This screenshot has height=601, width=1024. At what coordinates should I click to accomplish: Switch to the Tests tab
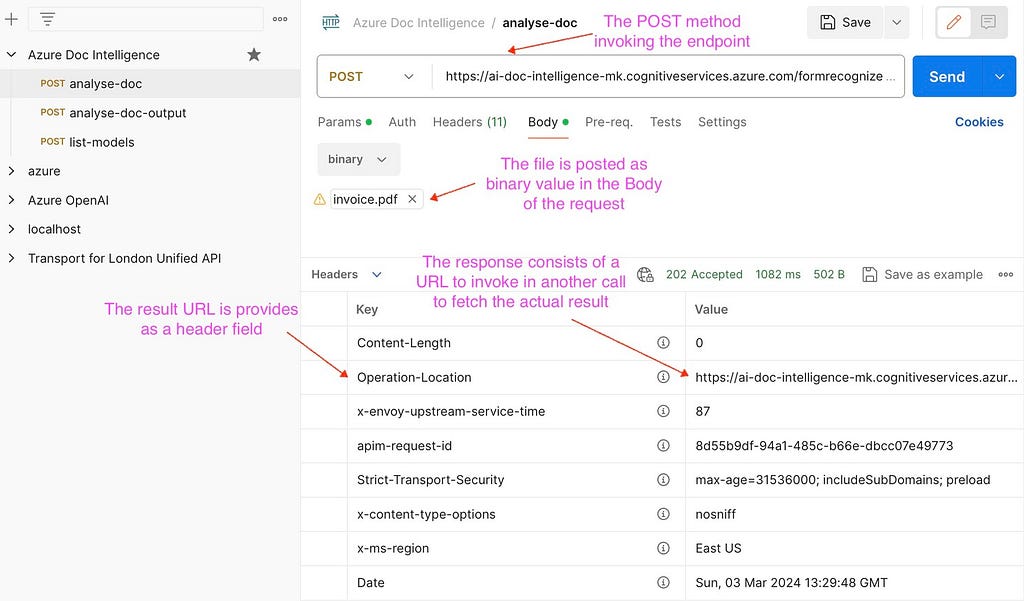pyautogui.click(x=665, y=122)
